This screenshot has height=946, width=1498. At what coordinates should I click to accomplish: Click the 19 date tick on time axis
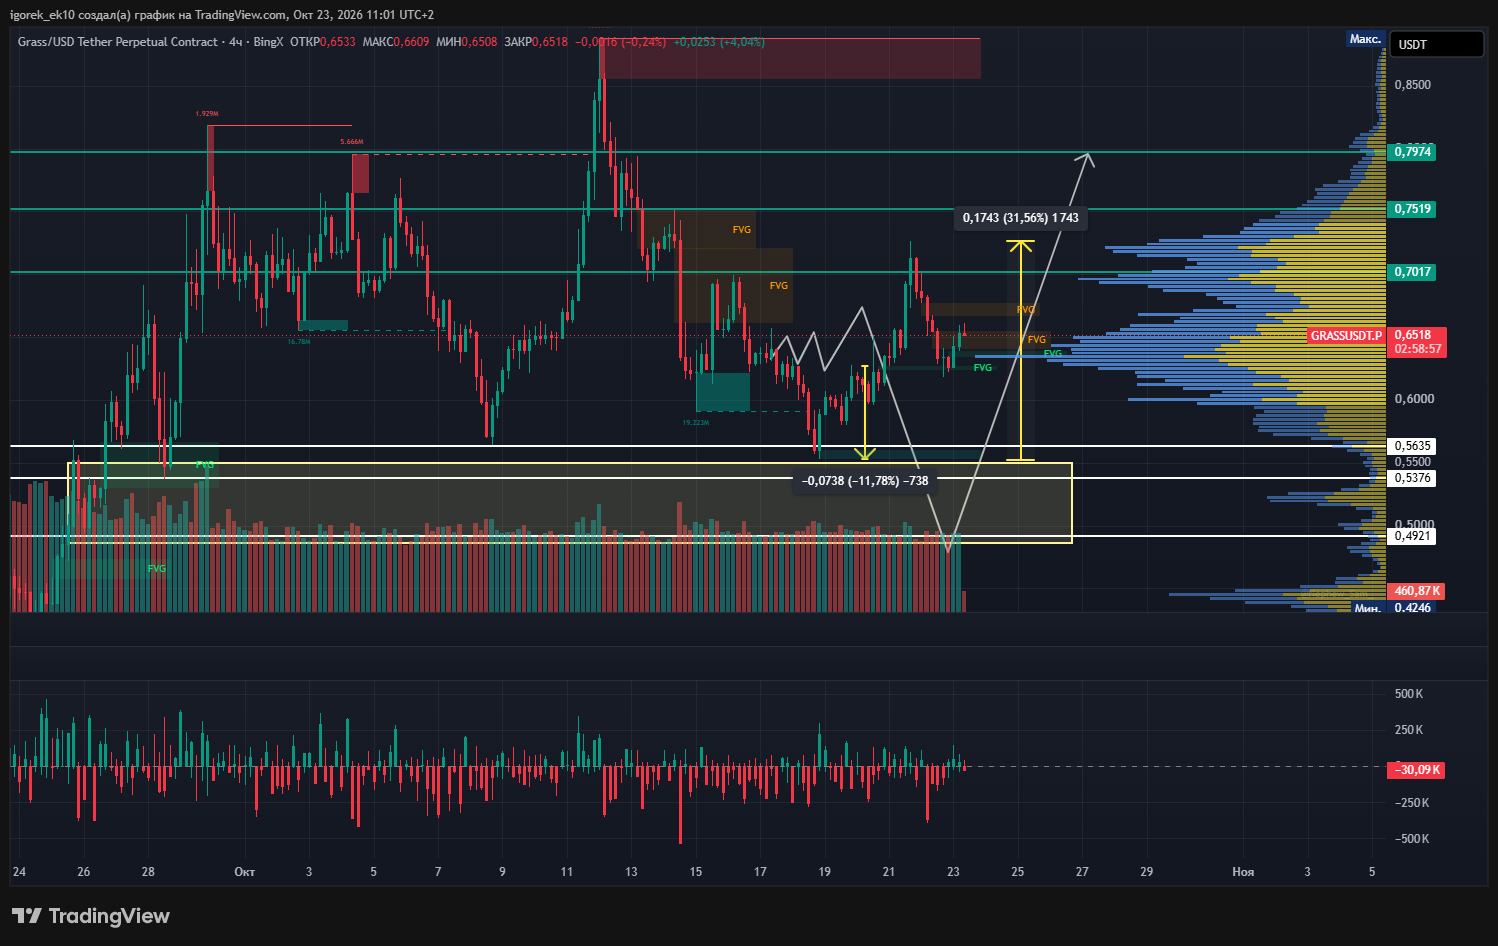(824, 872)
